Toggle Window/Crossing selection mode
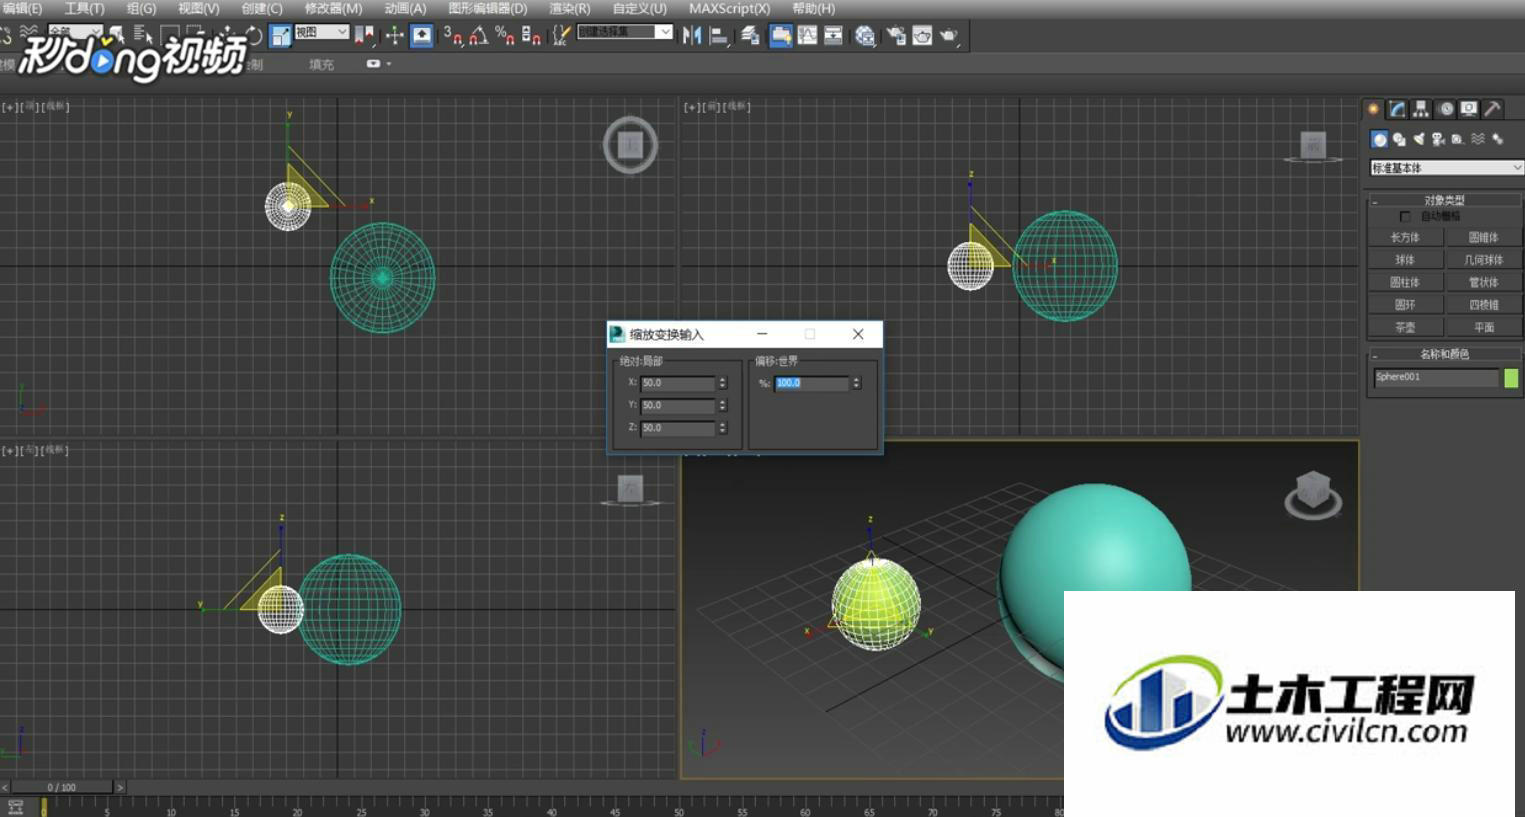This screenshot has width=1525, height=817. click(195, 36)
